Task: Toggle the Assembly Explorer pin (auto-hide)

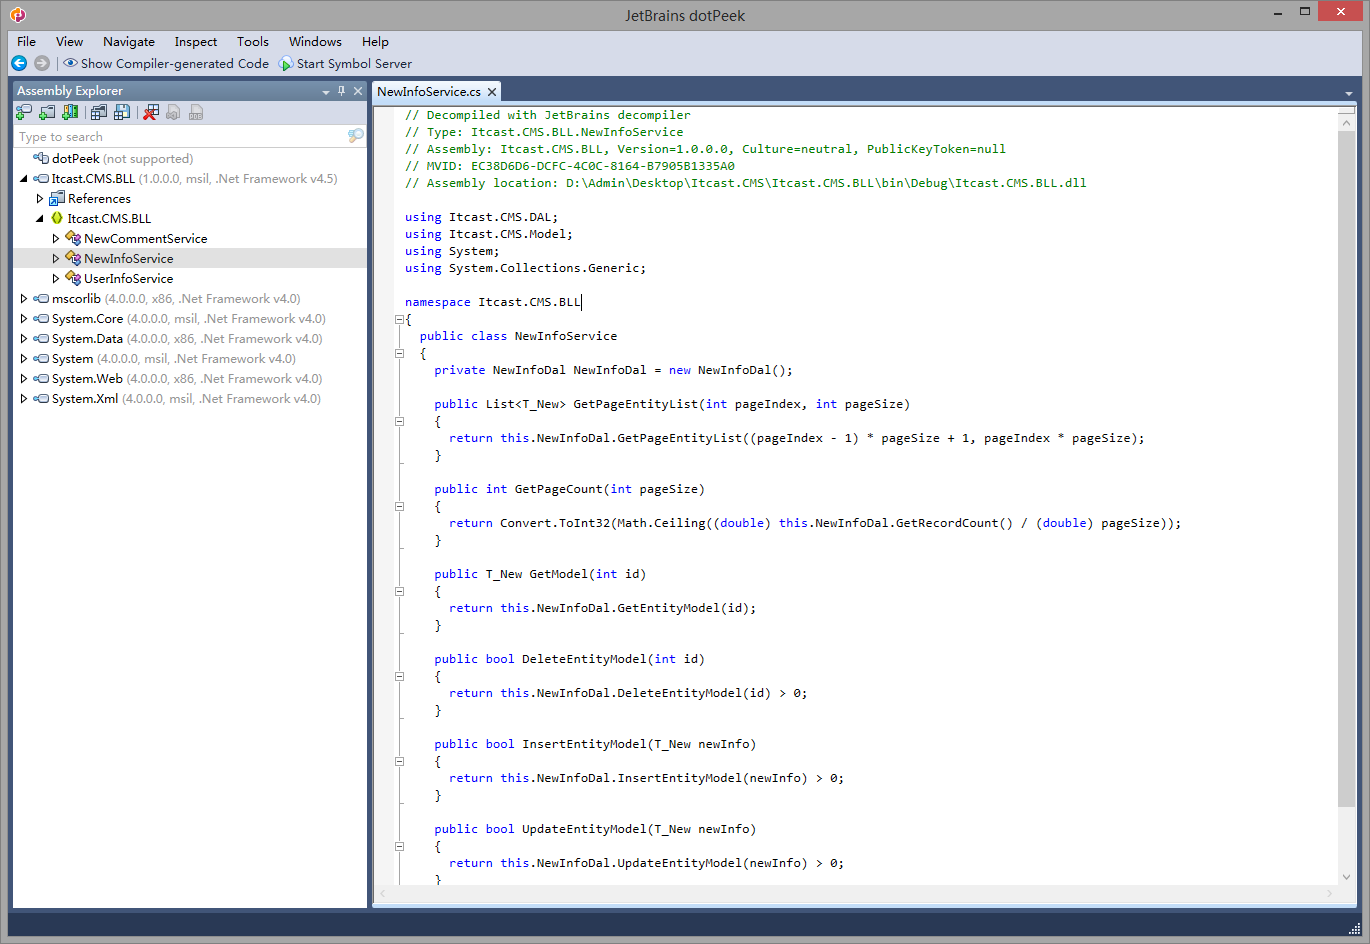Action: click(x=341, y=91)
